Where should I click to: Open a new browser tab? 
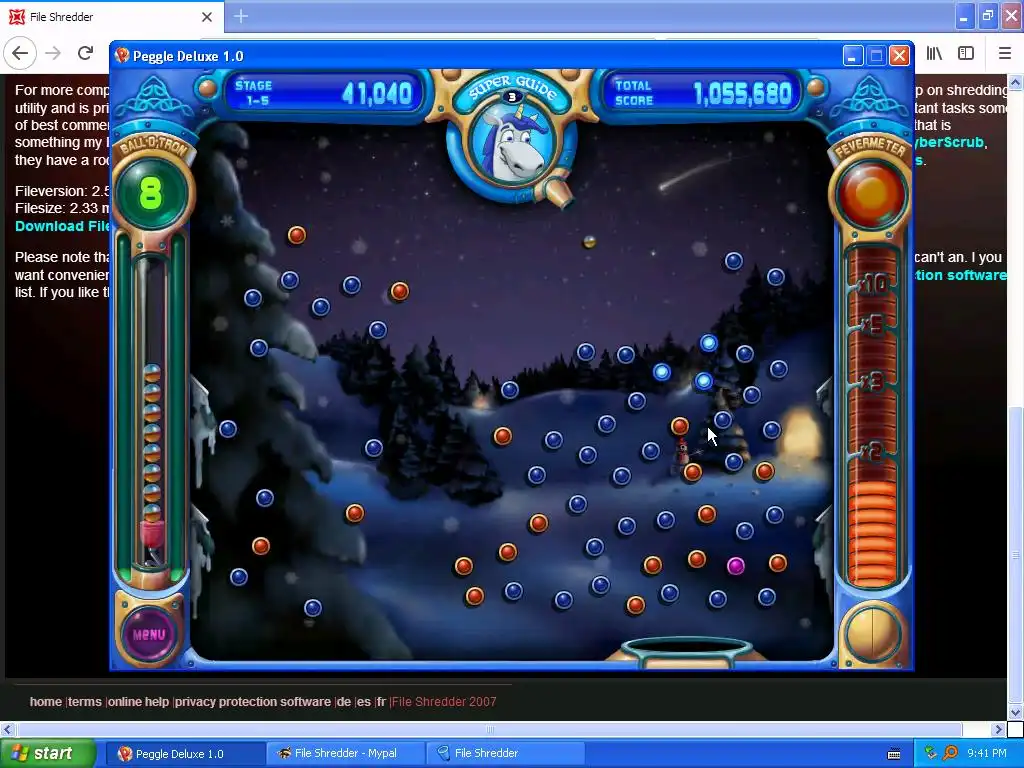pyautogui.click(x=240, y=16)
